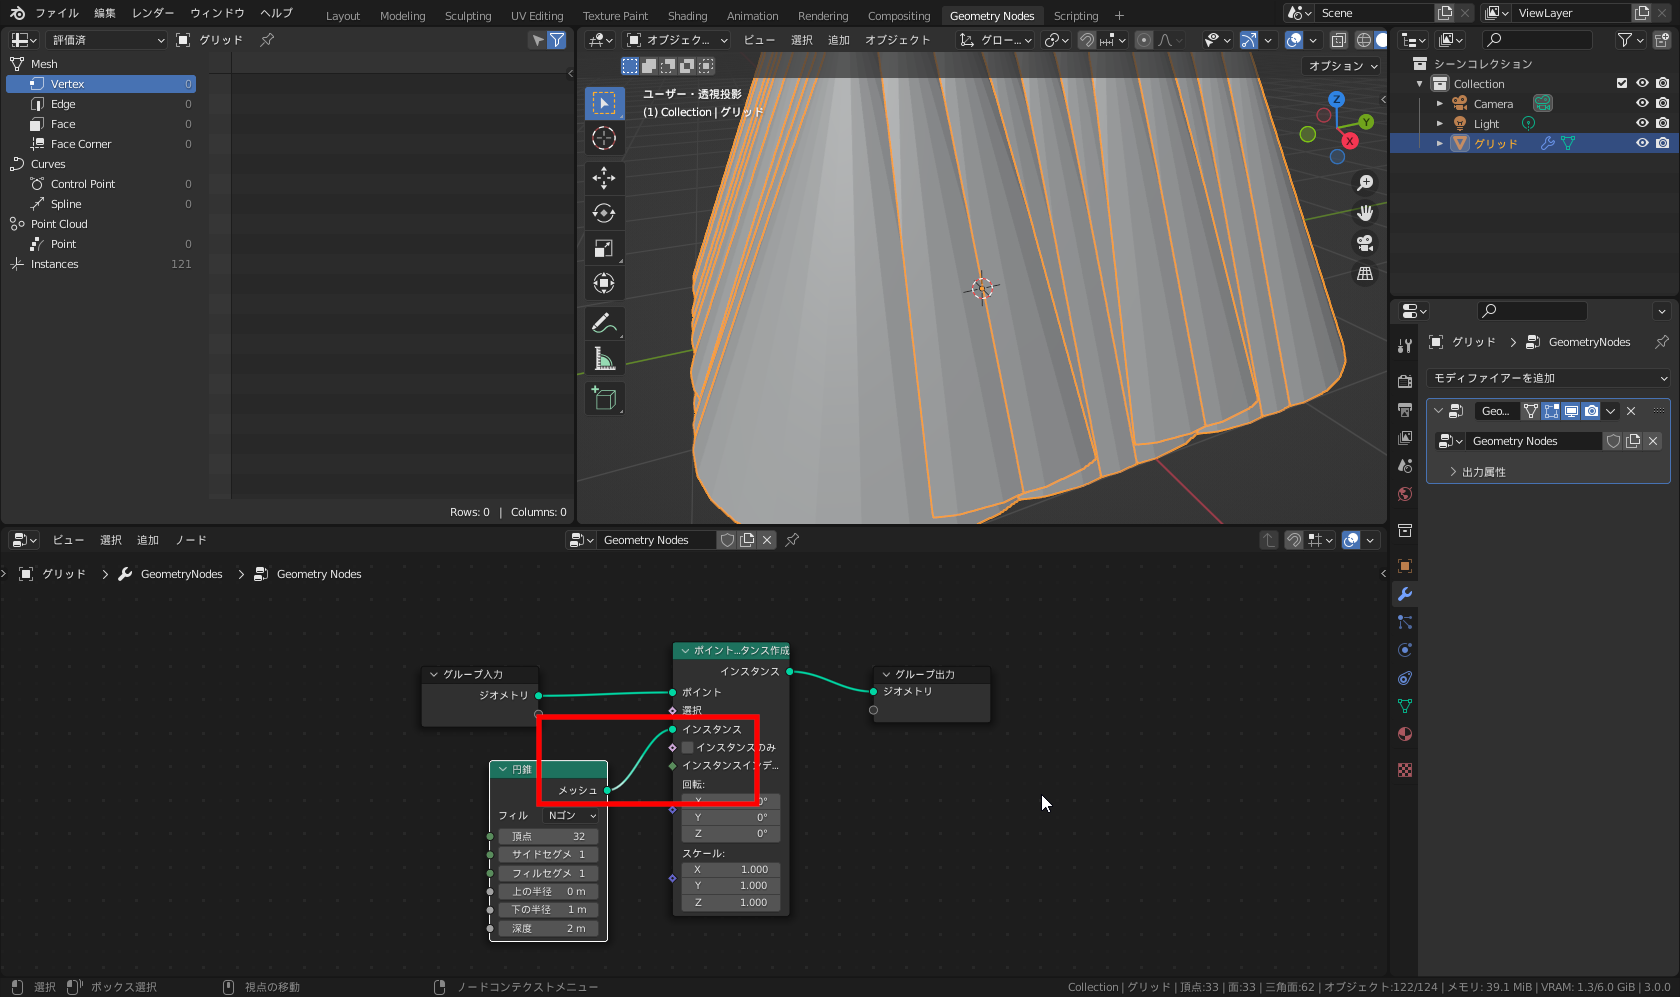Open the フィル Nゴン dropdown
This screenshot has height=997, width=1680.
coord(572,815)
